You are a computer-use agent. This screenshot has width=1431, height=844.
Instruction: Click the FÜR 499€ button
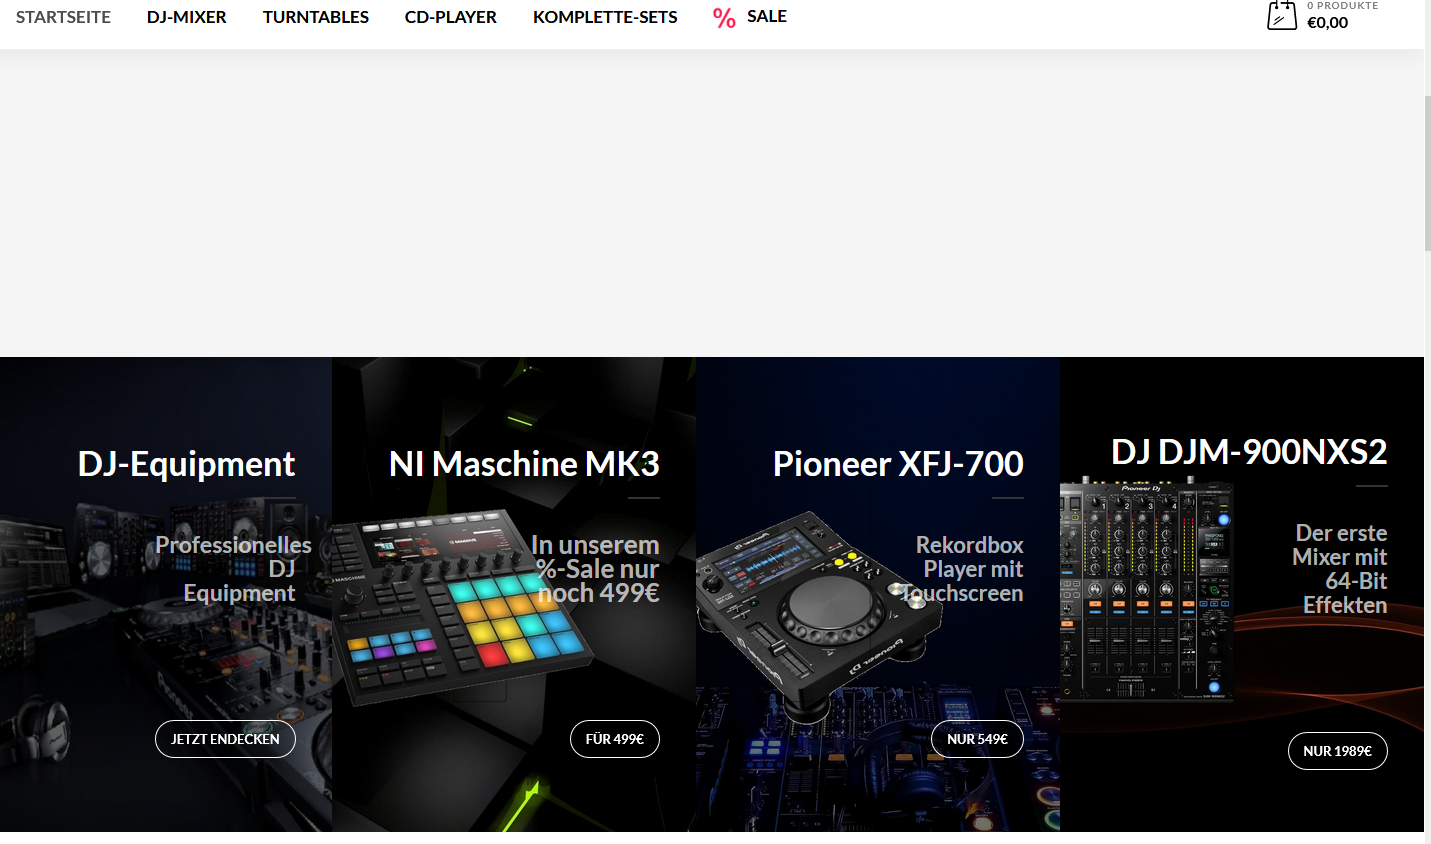click(x=615, y=739)
